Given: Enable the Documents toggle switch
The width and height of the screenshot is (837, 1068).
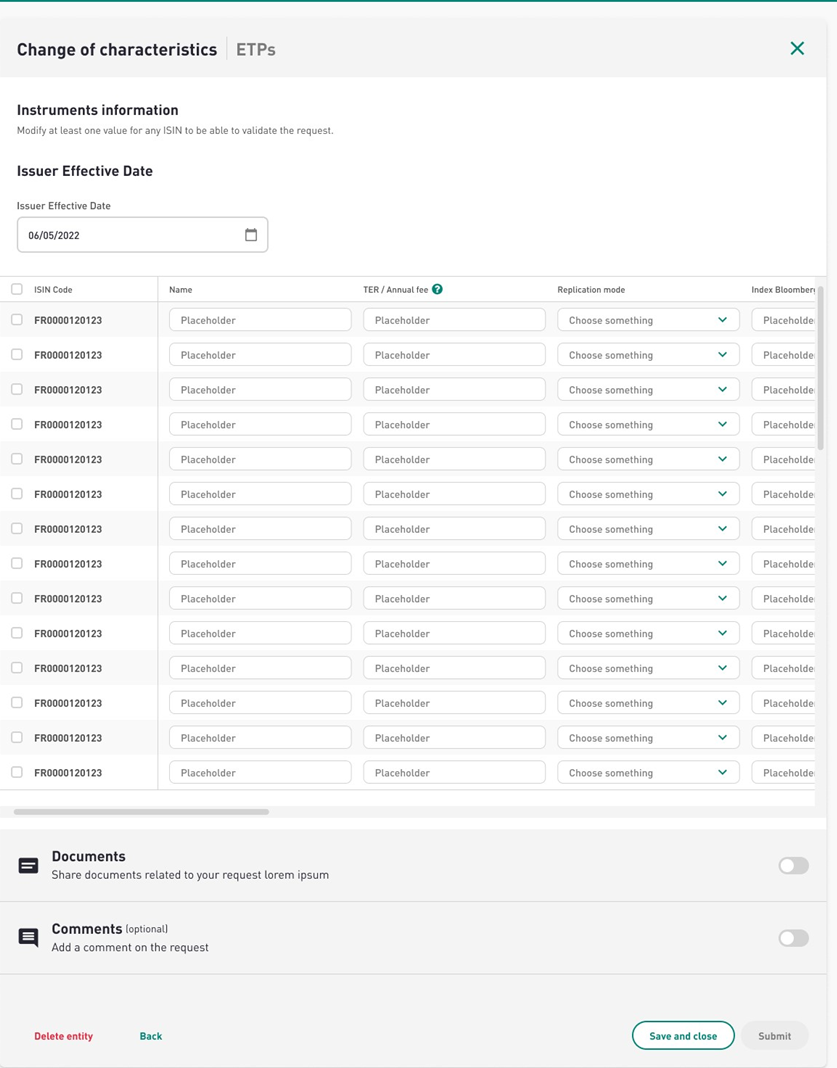Looking at the screenshot, I should (x=793, y=865).
